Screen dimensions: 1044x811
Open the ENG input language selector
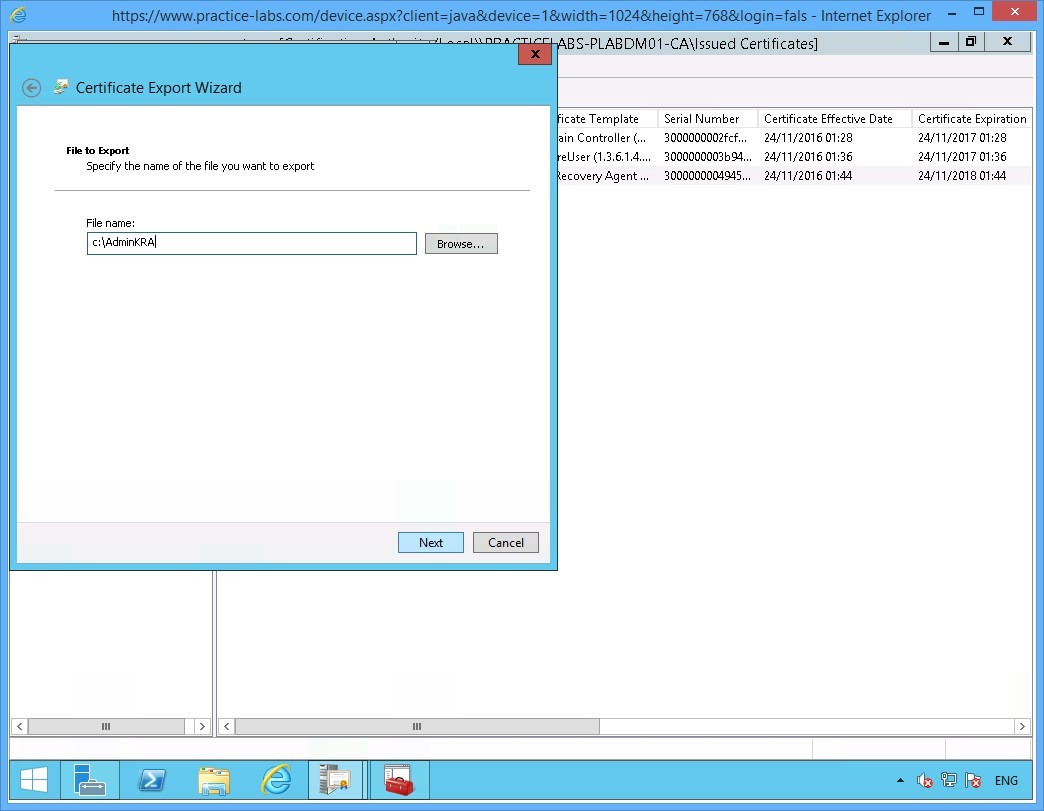(1005, 780)
